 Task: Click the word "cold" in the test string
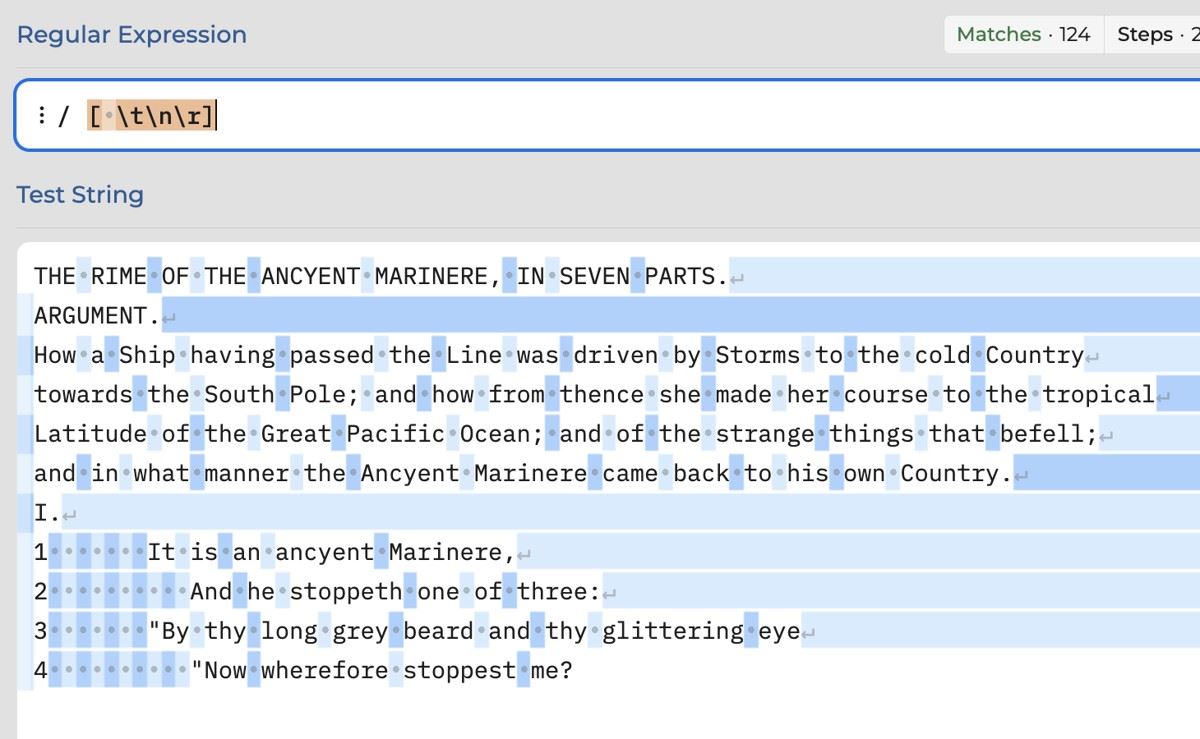tap(942, 355)
